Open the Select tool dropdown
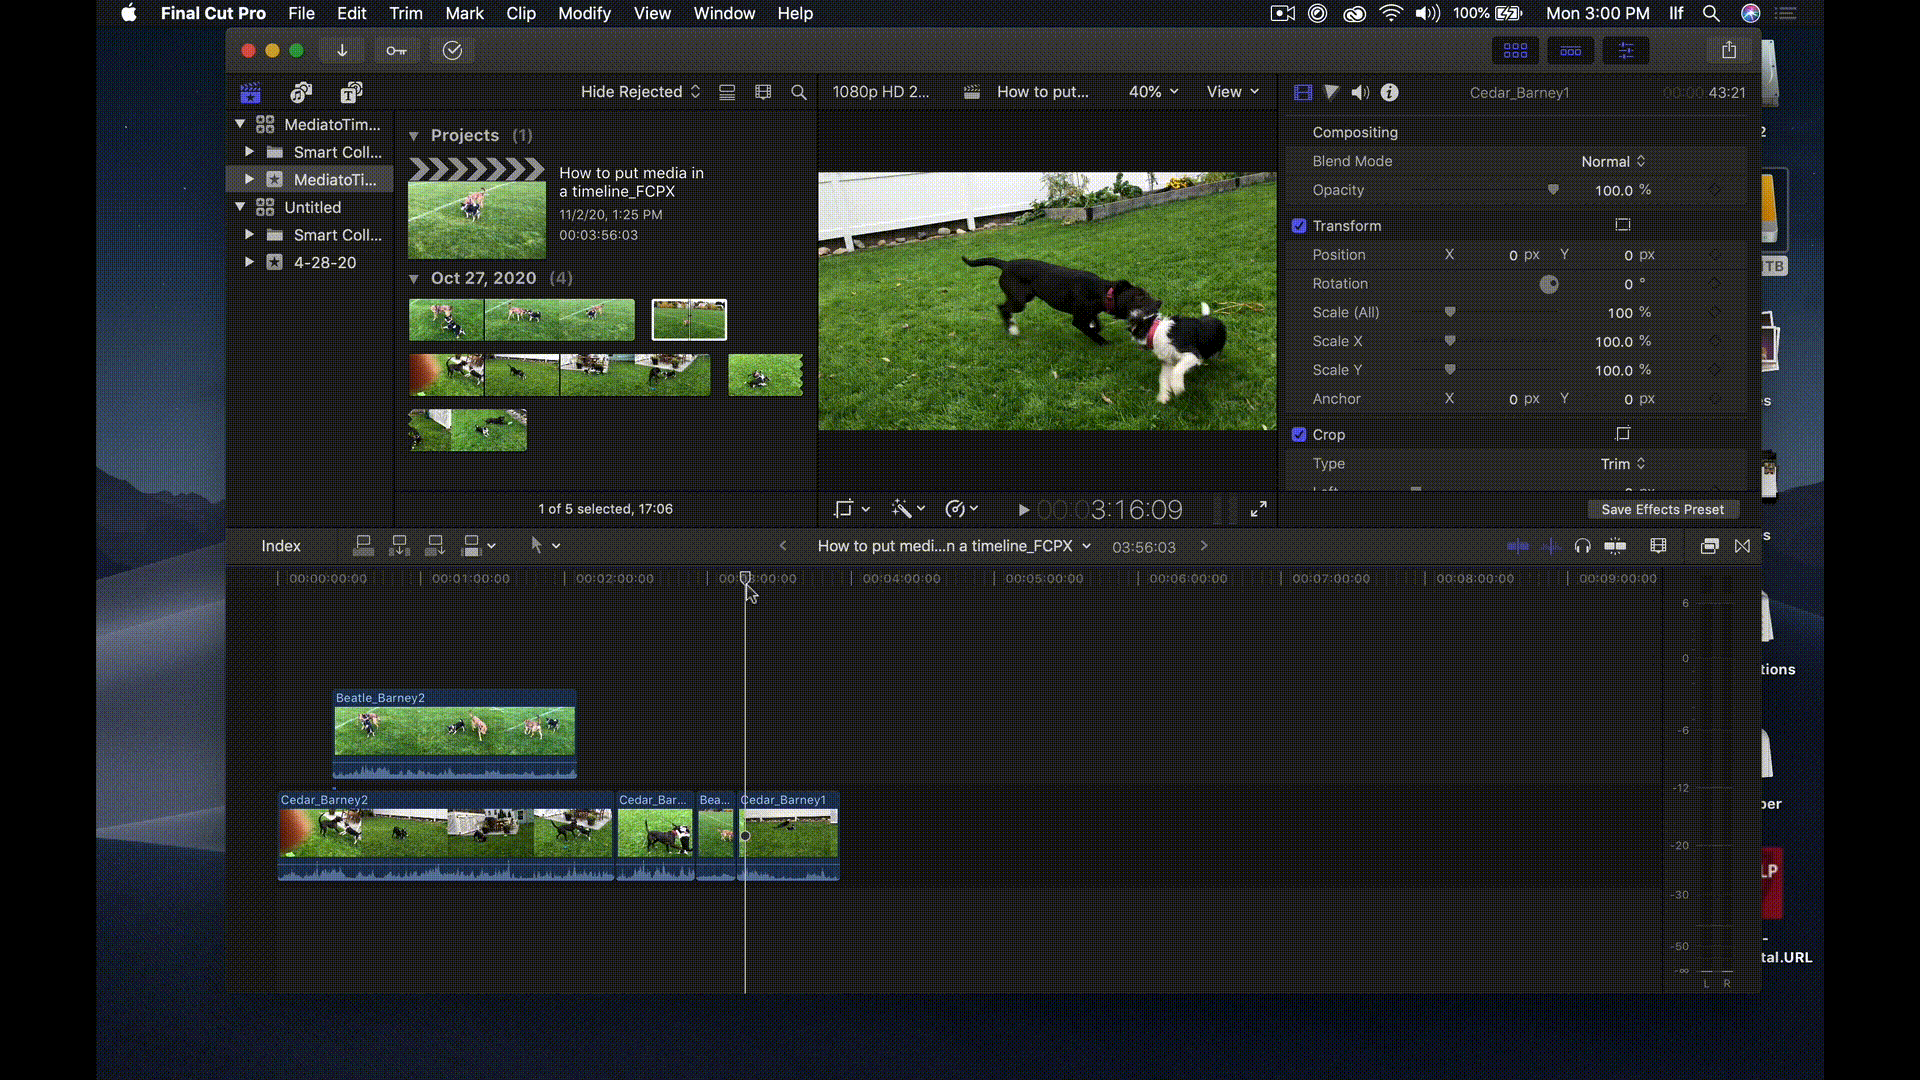This screenshot has height=1080, width=1920. [545, 545]
